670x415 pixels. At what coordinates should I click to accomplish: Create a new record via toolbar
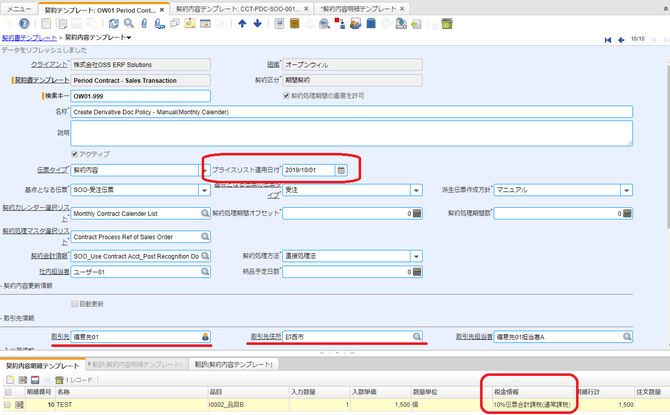[x=46, y=24]
